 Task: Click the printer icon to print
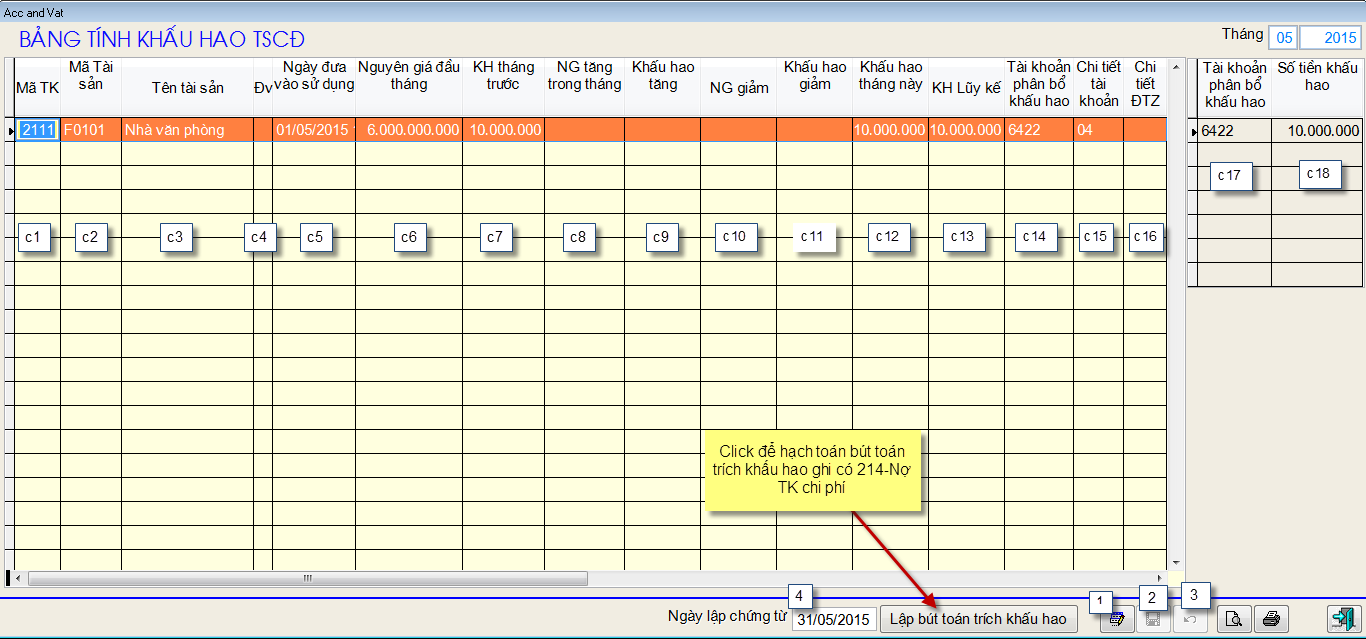click(x=1271, y=619)
